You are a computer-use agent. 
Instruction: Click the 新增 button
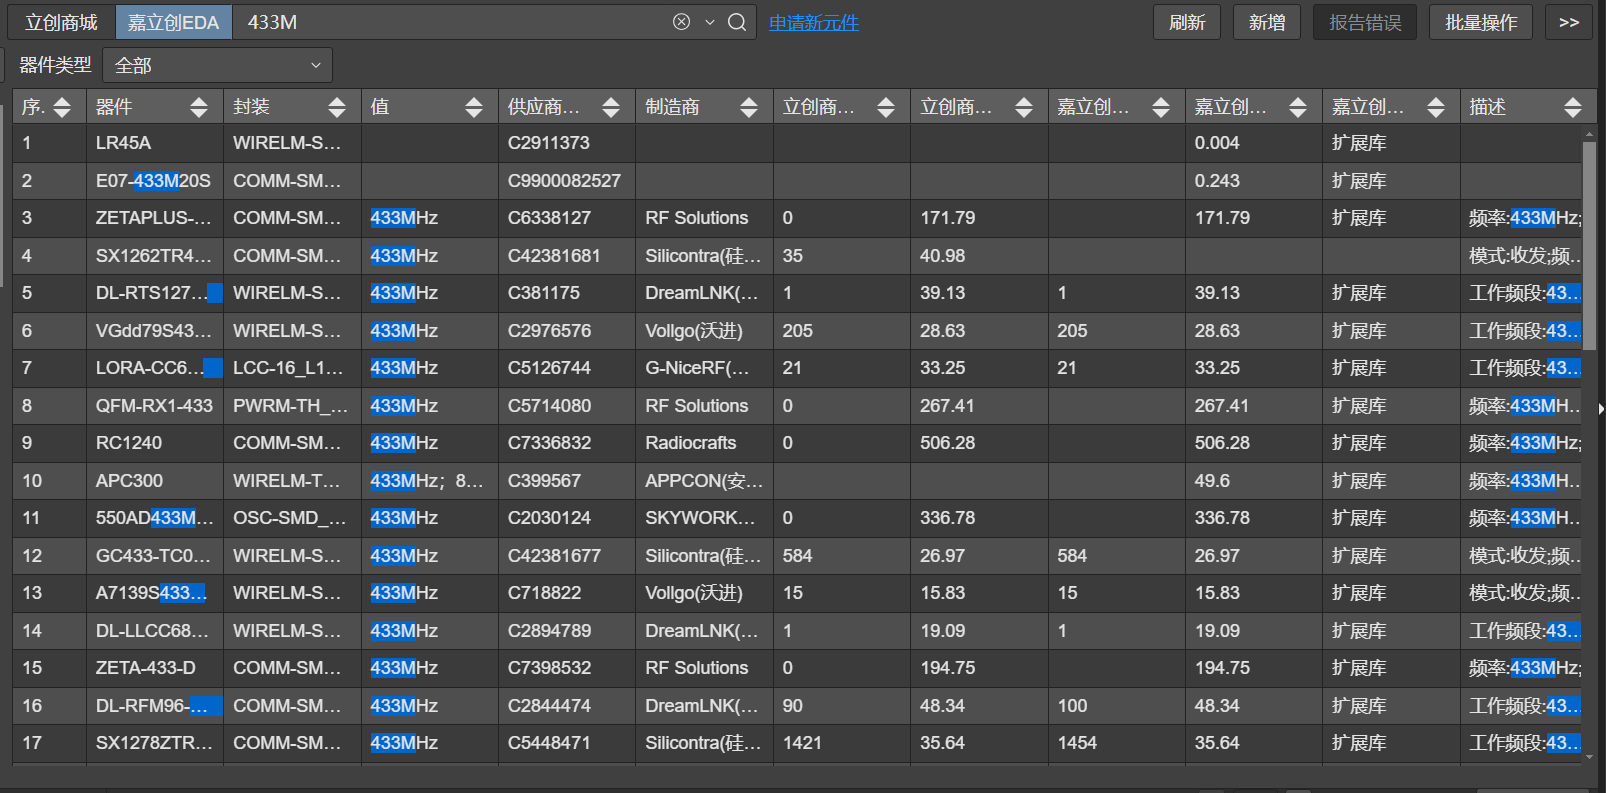[x=1267, y=22]
